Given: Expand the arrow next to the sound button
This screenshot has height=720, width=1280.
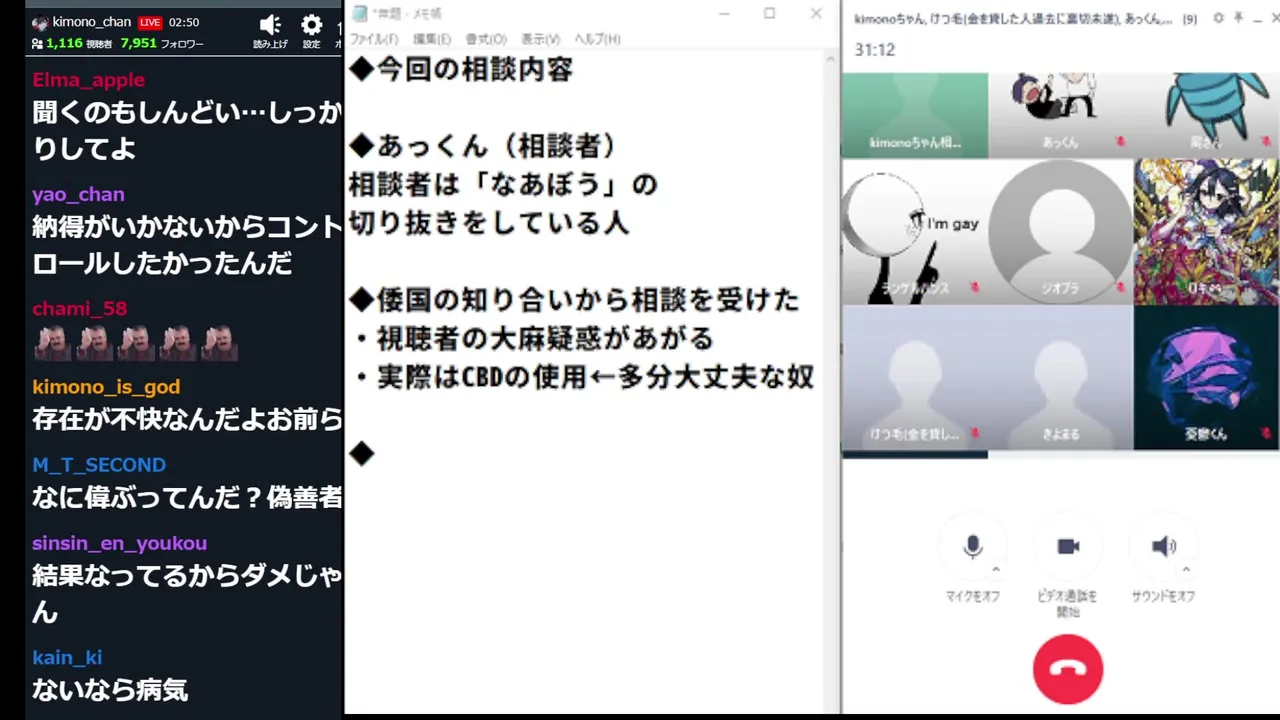Looking at the screenshot, I should point(1186,569).
